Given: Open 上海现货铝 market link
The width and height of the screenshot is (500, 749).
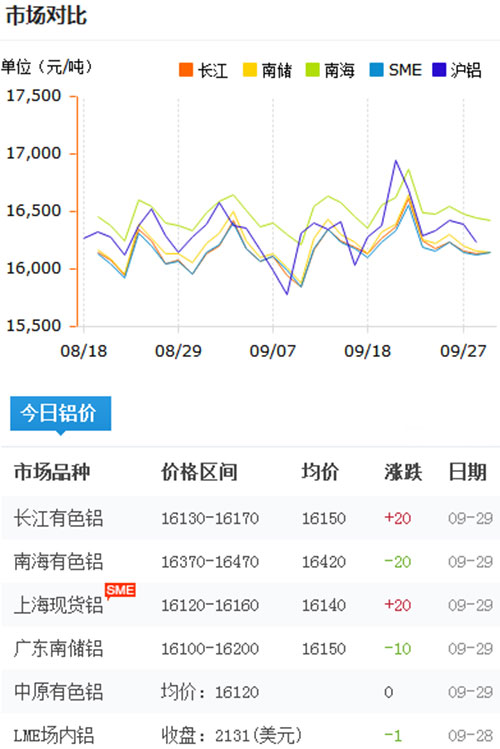Looking at the screenshot, I should (x=58, y=605).
